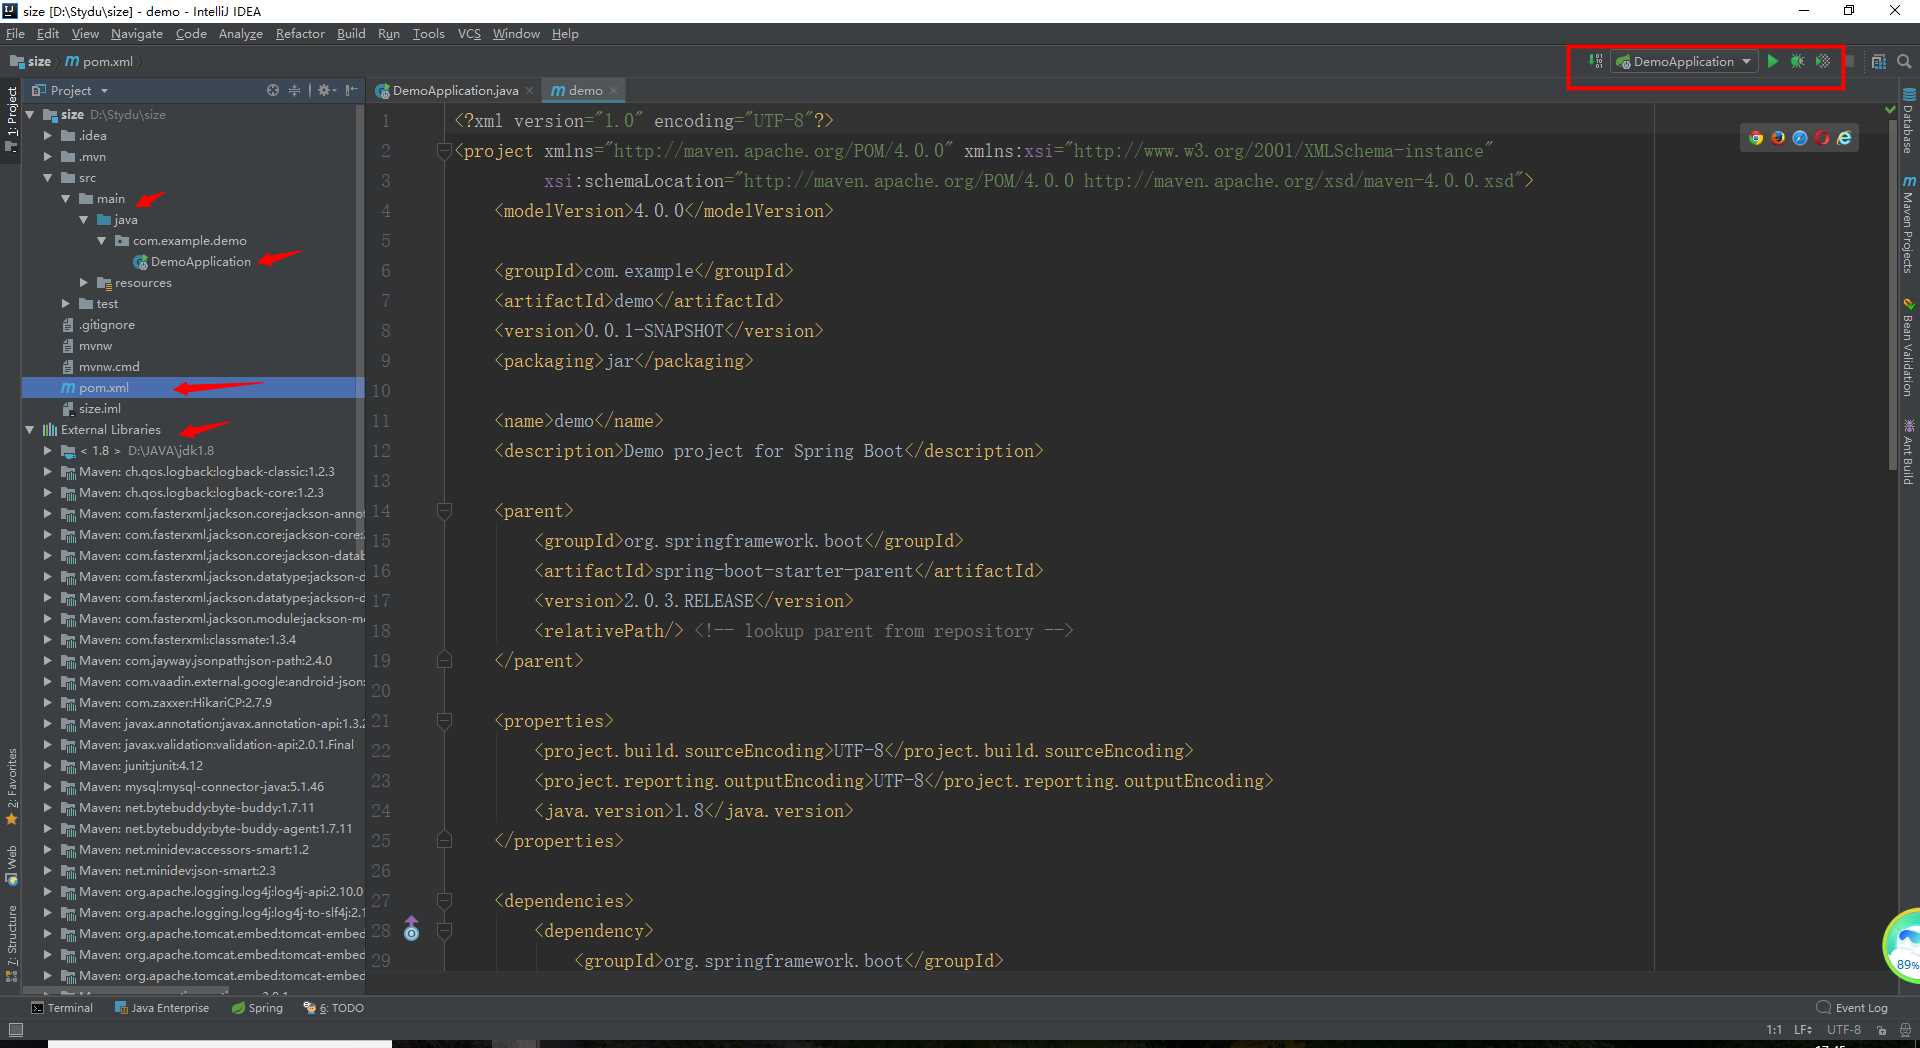1920x1048 pixels.
Task: Open the DemoApplication run configuration dropdown
Action: (1683, 61)
